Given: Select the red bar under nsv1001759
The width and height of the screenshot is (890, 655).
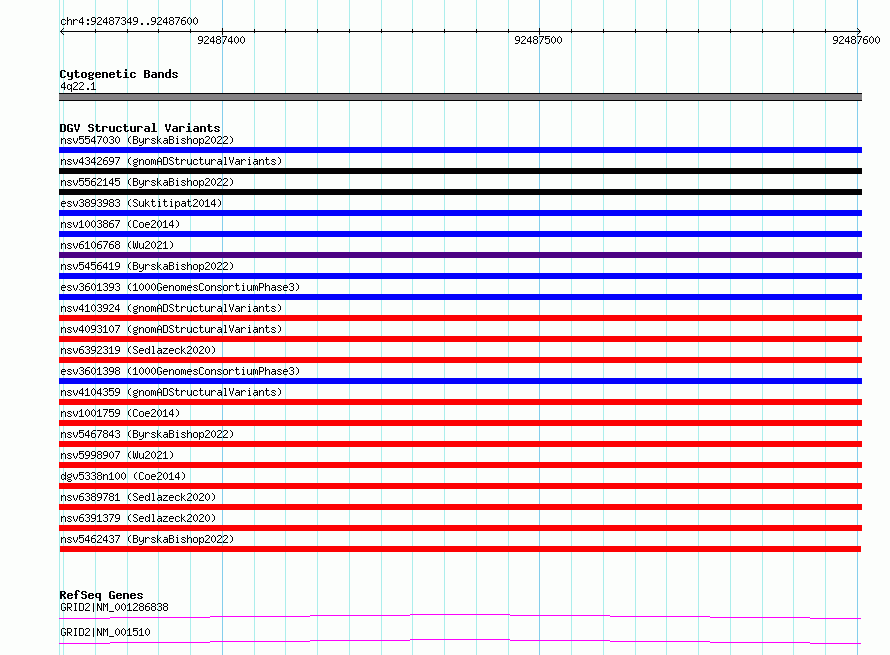Looking at the screenshot, I should [x=460, y=423].
